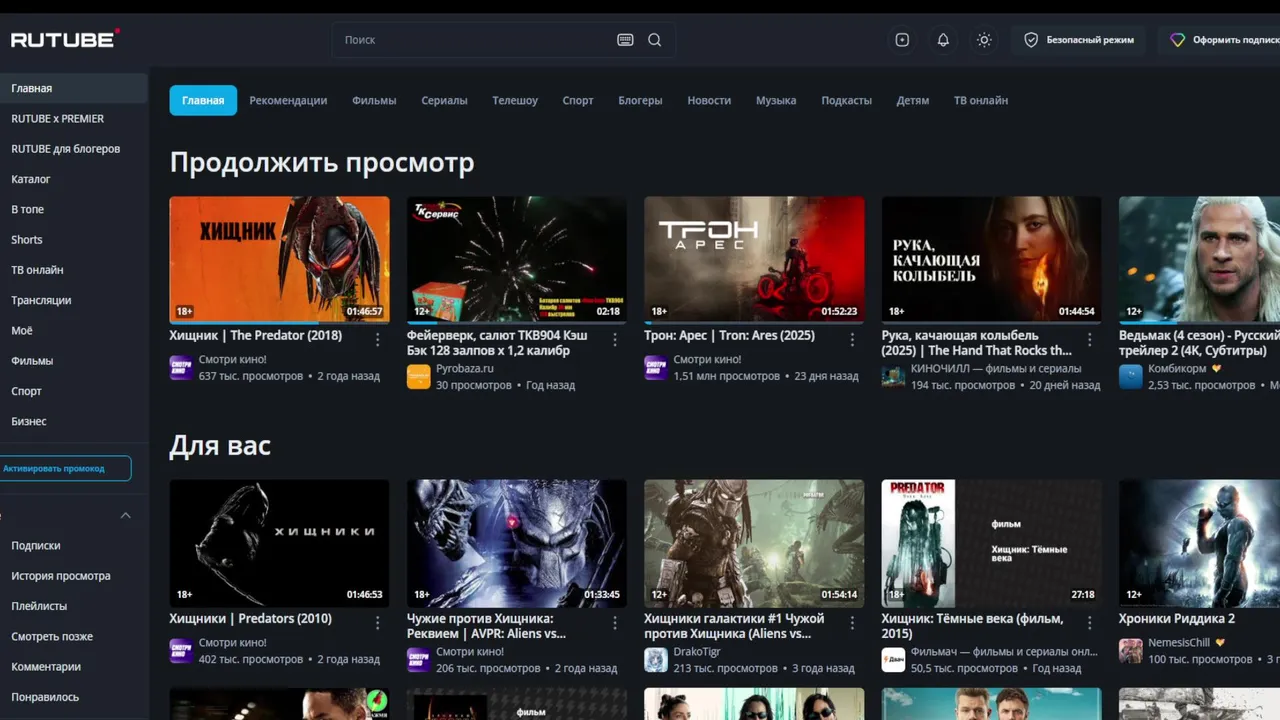Open История просмотра in sidebar
The image size is (1280, 720).
pos(74,576)
